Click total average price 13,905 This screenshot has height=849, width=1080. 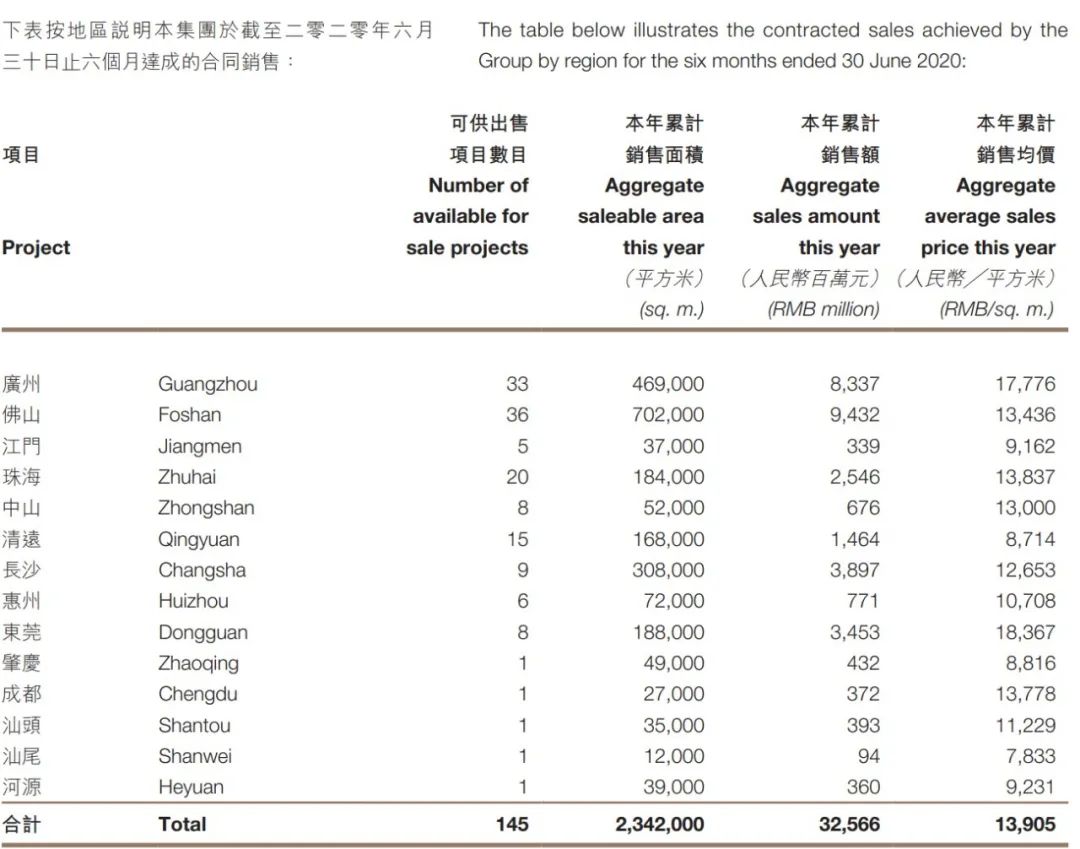click(x=1025, y=824)
